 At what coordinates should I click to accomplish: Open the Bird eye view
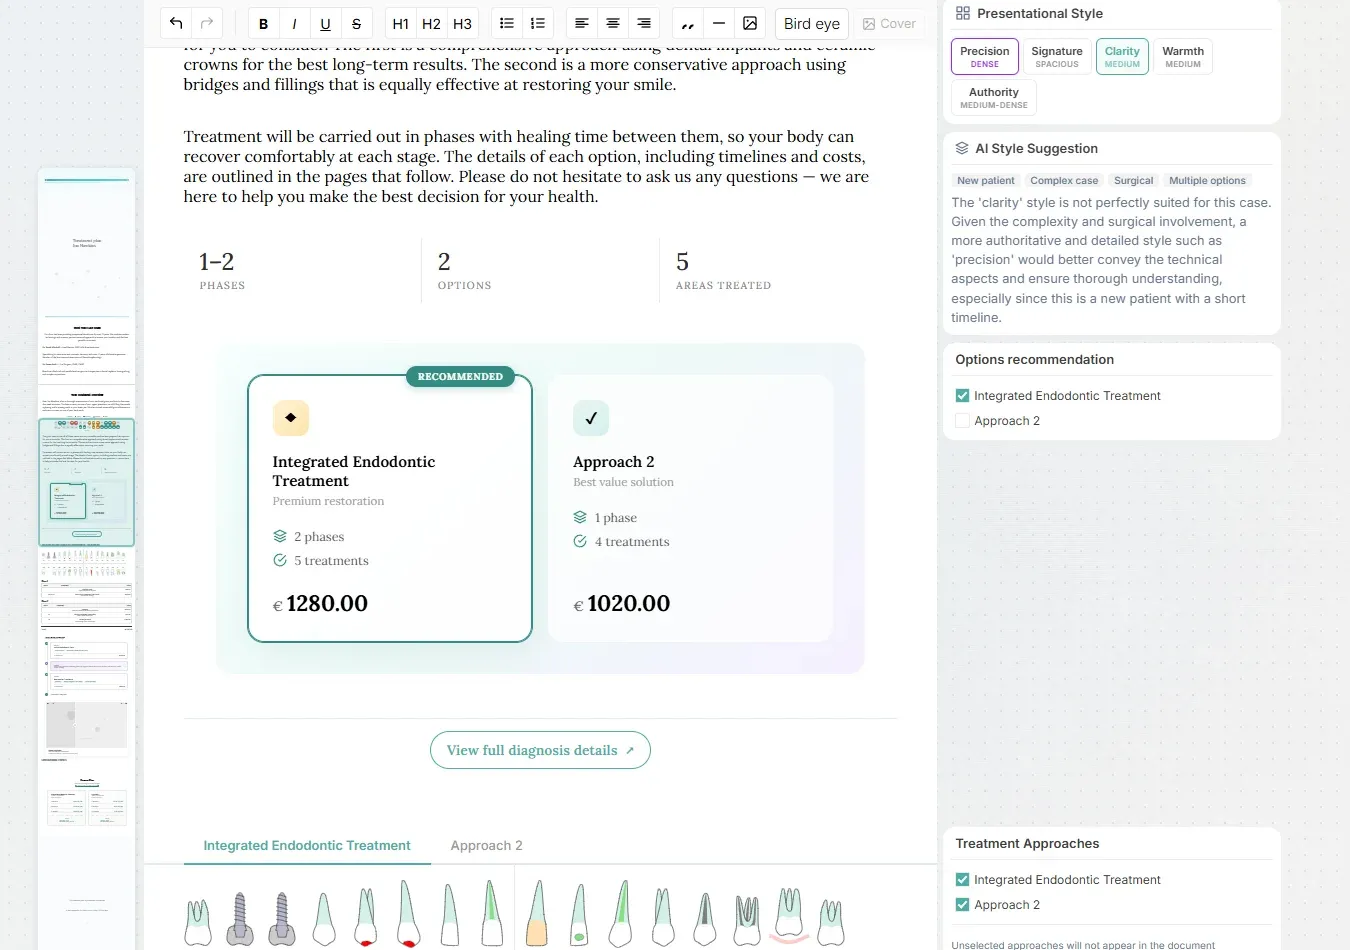[x=812, y=23]
